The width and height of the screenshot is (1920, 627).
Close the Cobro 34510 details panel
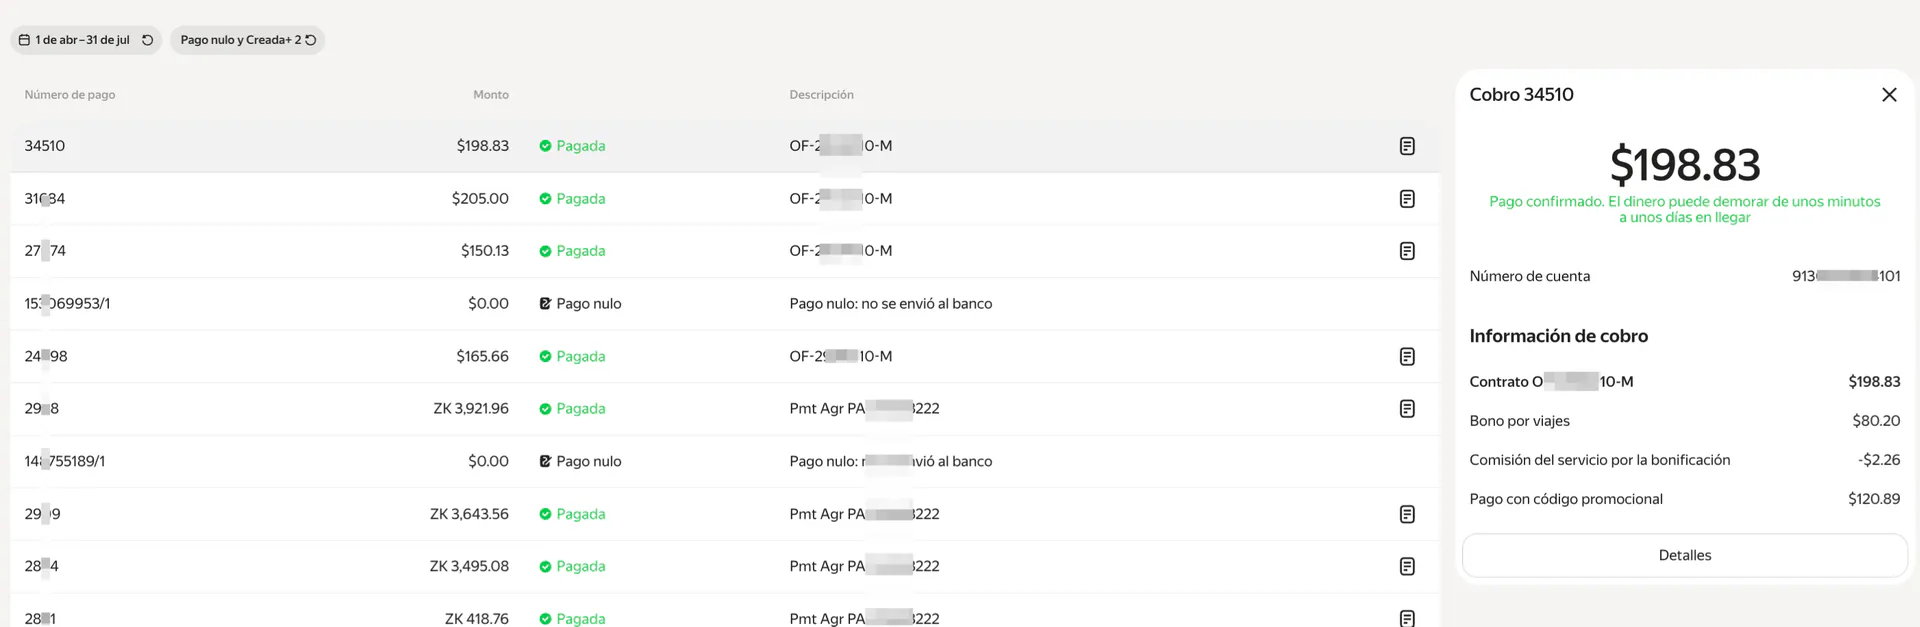[1889, 95]
